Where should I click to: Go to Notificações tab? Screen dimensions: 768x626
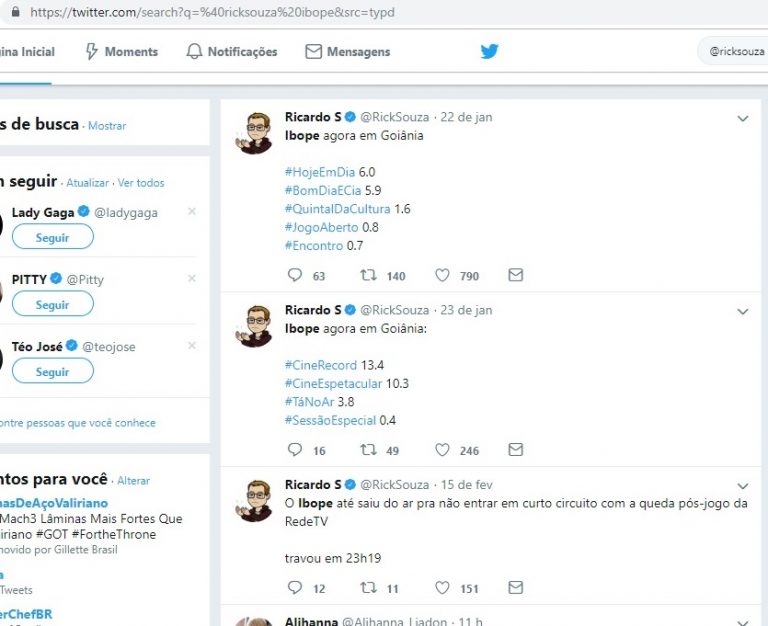pyautogui.click(x=232, y=52)
